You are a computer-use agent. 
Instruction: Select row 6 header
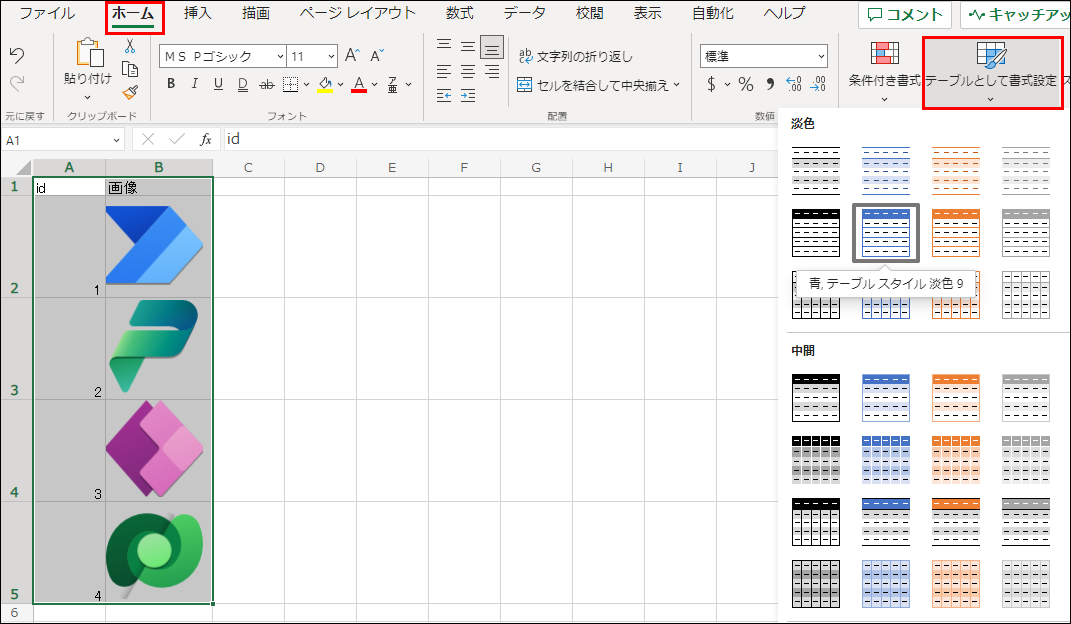(15, 612)
